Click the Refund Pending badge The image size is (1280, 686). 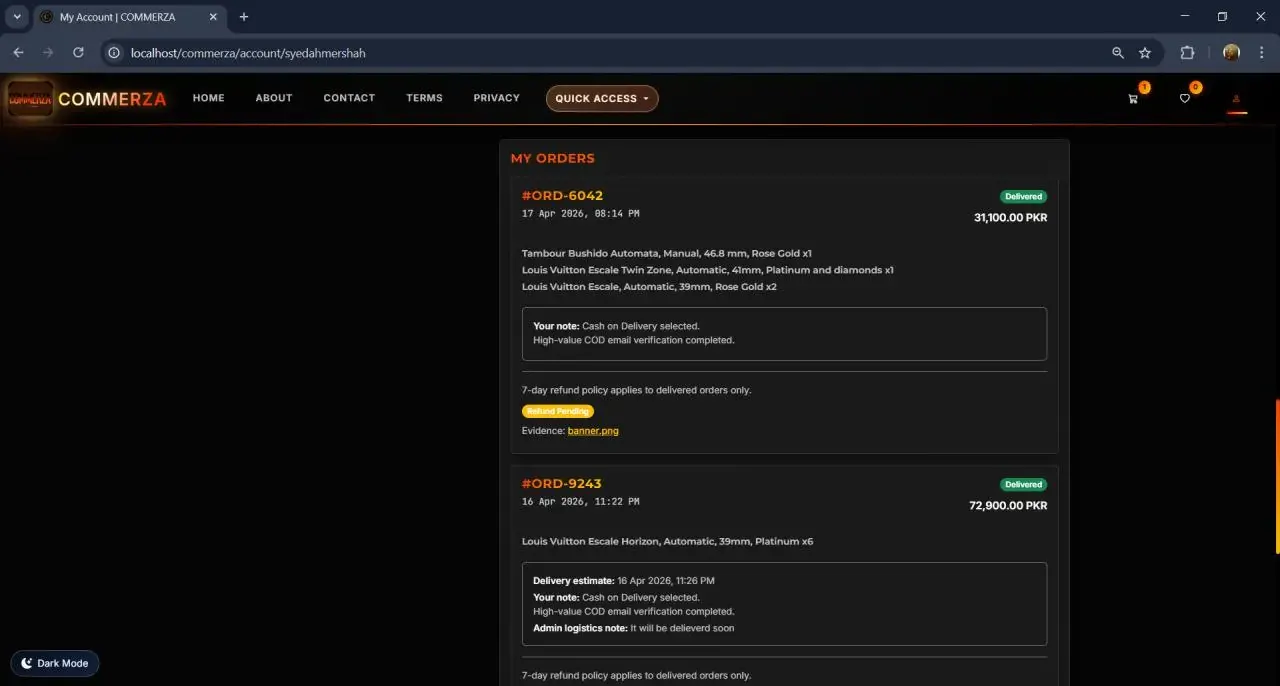click(x=558, y=411)
